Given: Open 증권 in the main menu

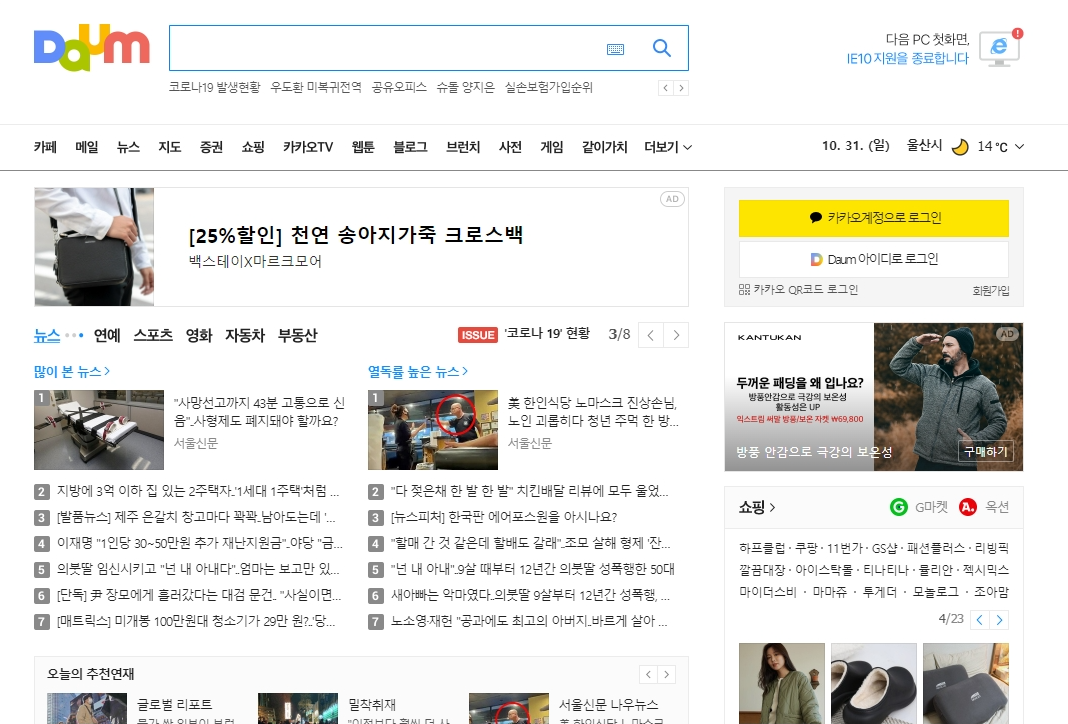Looking at the screenshot, I should click(x=211, y=146).
